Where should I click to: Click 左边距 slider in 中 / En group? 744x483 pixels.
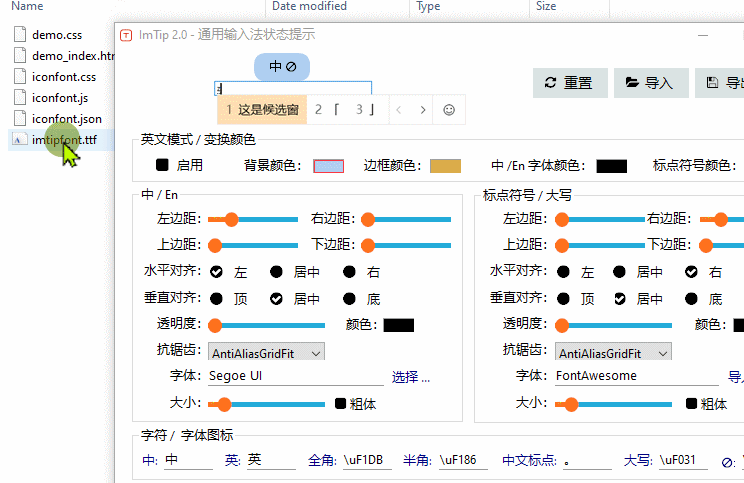click(x=253, y=219)
